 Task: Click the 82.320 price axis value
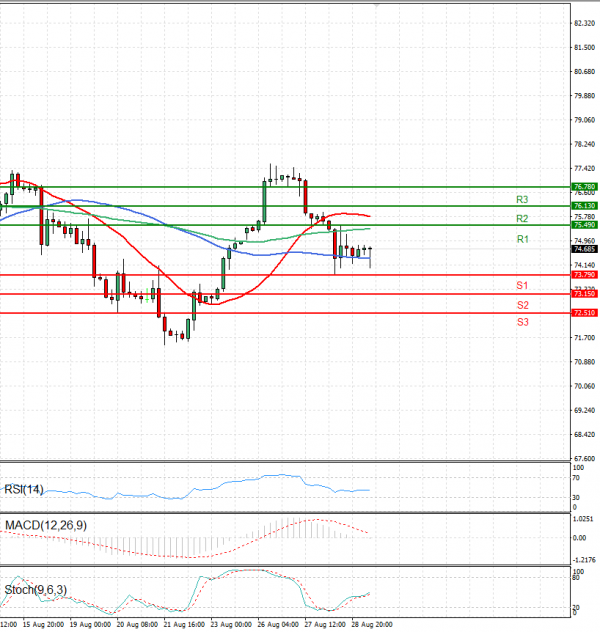[584, 23]
